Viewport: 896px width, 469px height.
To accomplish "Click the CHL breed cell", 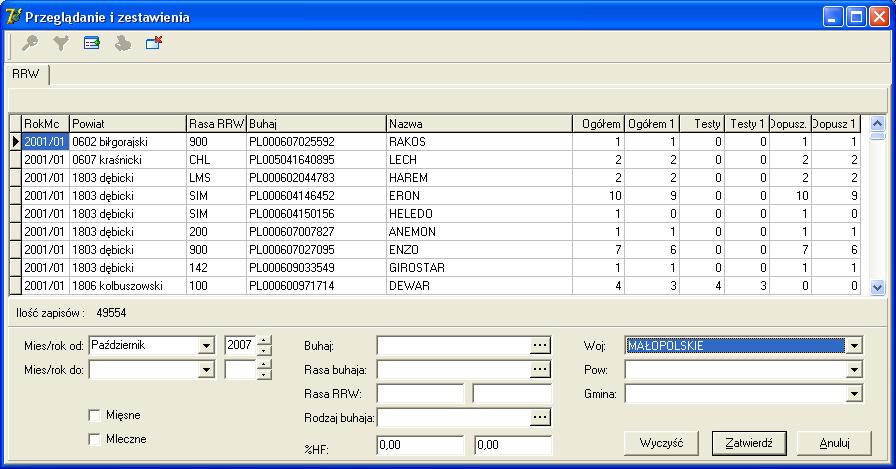I will (217, 160).
